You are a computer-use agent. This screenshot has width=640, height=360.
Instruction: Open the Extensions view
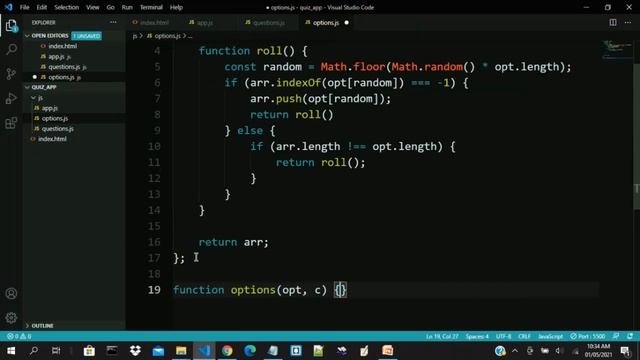[11, 122]
